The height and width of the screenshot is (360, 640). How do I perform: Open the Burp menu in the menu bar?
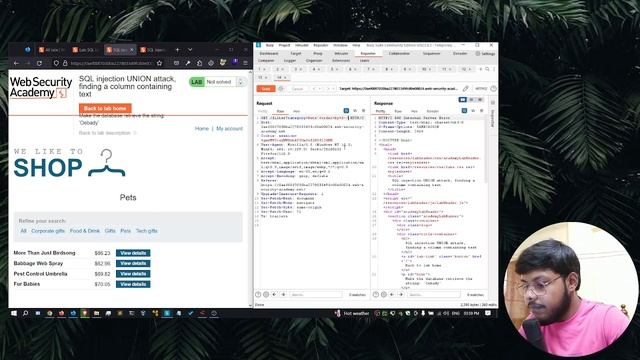click(x=269, y=45)
